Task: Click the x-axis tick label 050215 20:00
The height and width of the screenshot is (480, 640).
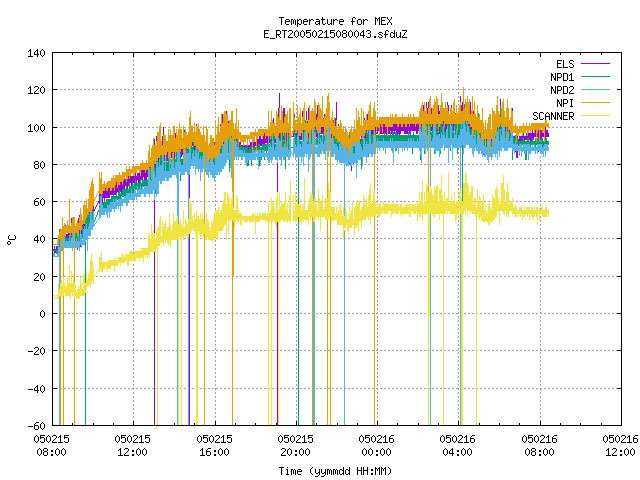Action: pyautogui.click(x=295, y=446)
